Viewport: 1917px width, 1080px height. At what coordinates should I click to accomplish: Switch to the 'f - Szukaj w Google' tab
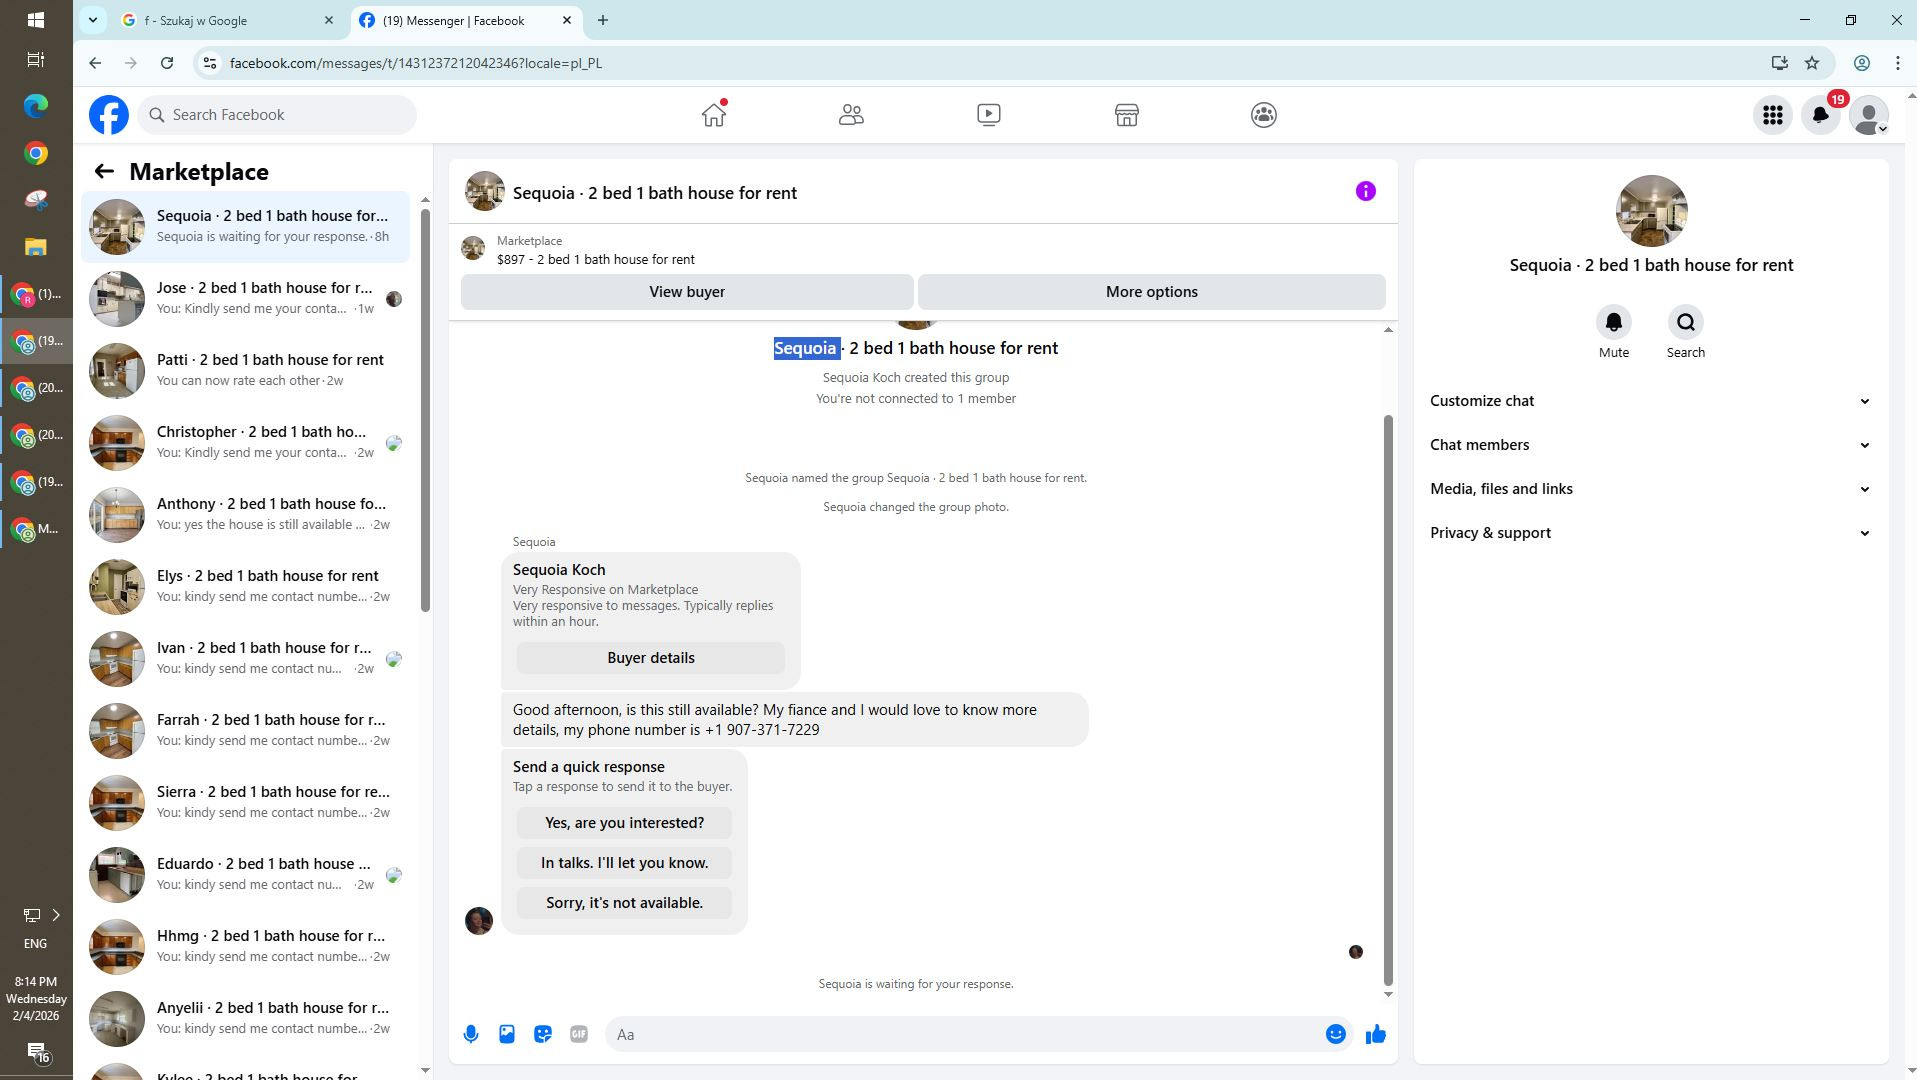228,20
